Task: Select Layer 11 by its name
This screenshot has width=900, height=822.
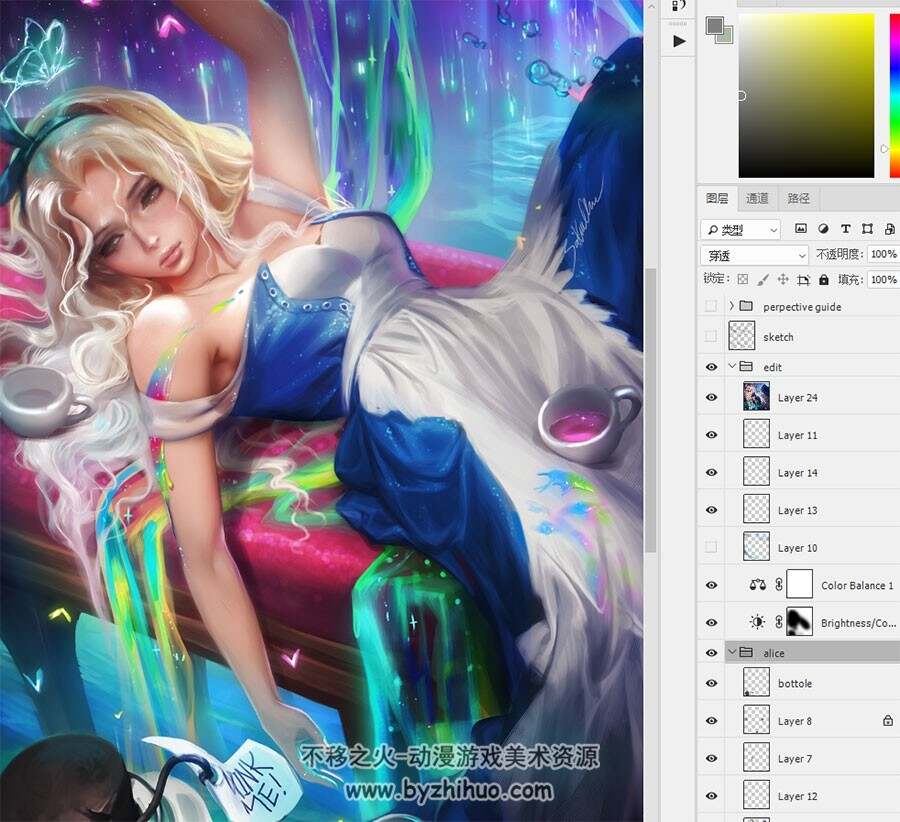Action: [x=797, y=435]
